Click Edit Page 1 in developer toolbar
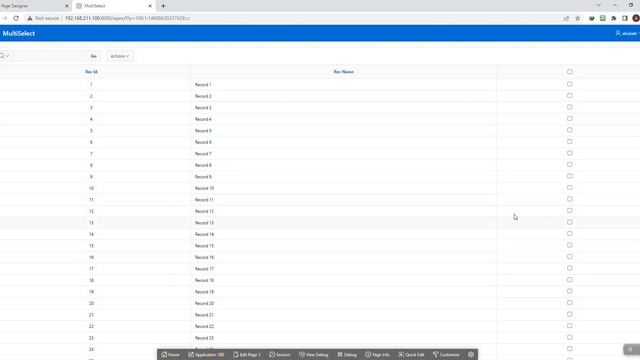Screen dimensions: 640x360 [247, 354]
